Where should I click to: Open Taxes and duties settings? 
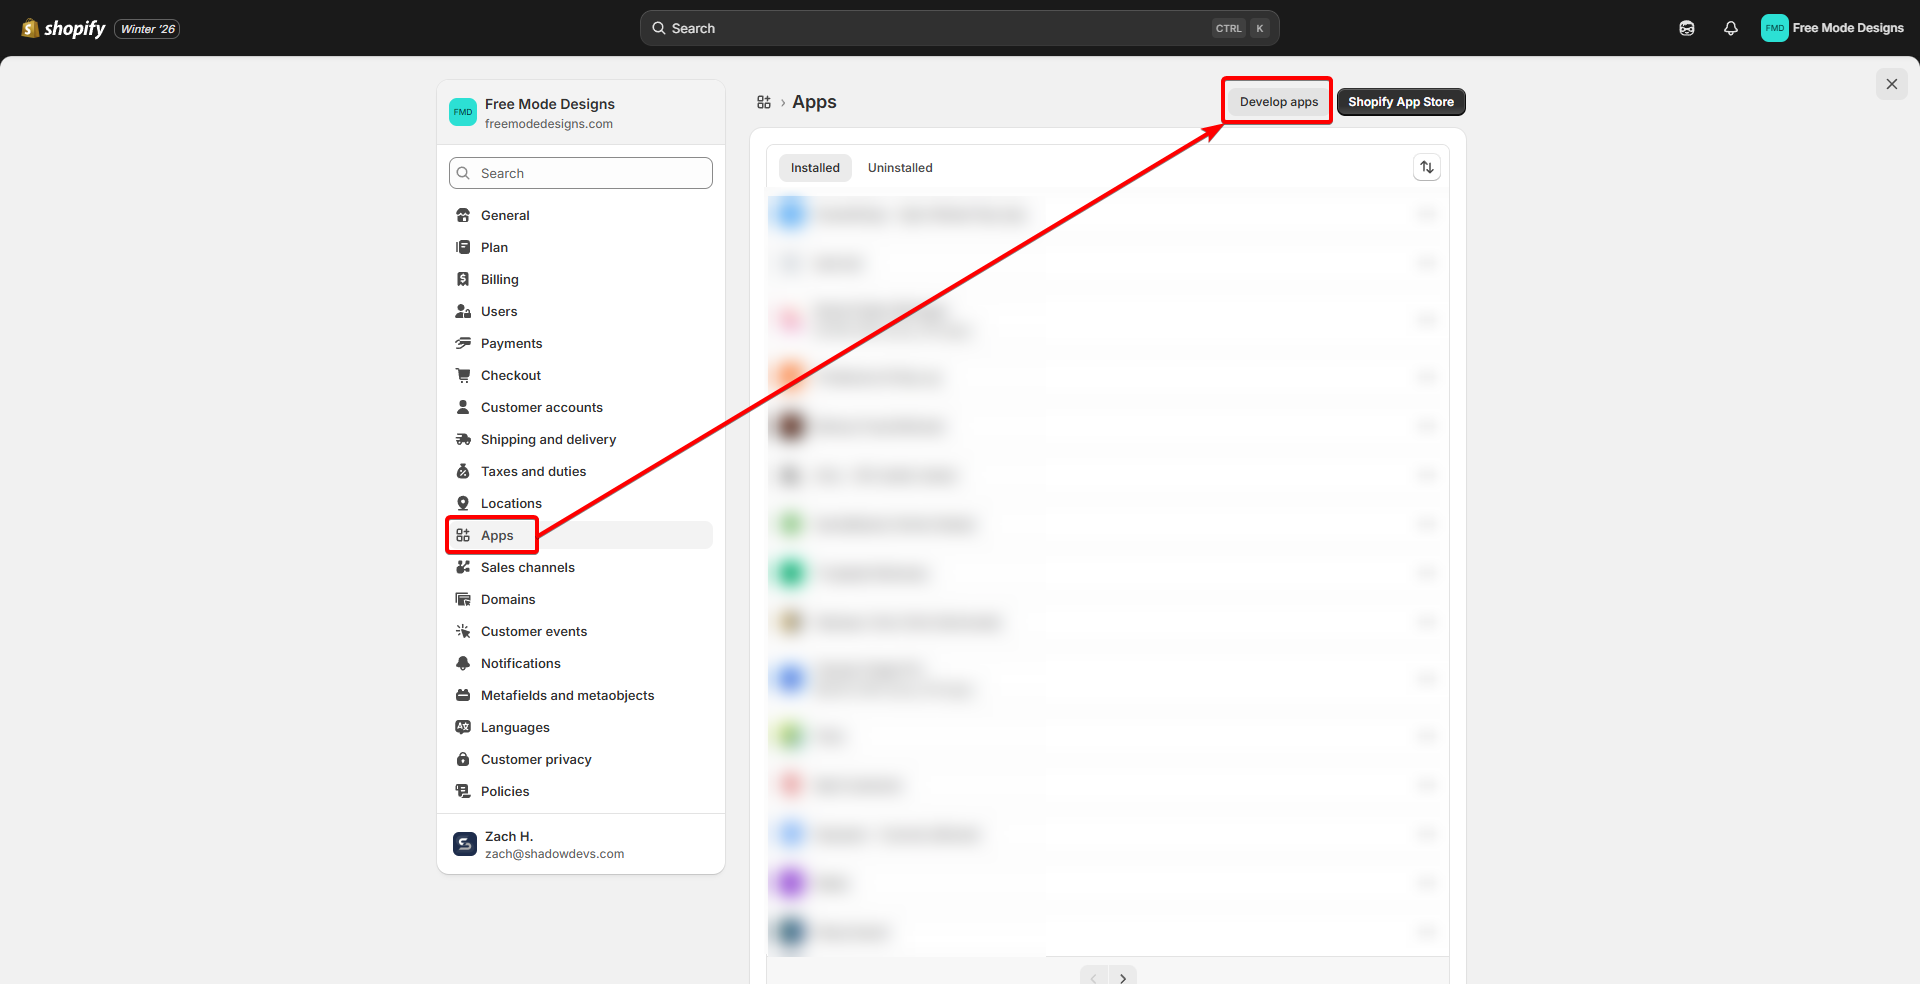pyautogui.click(x=533, y=471)
